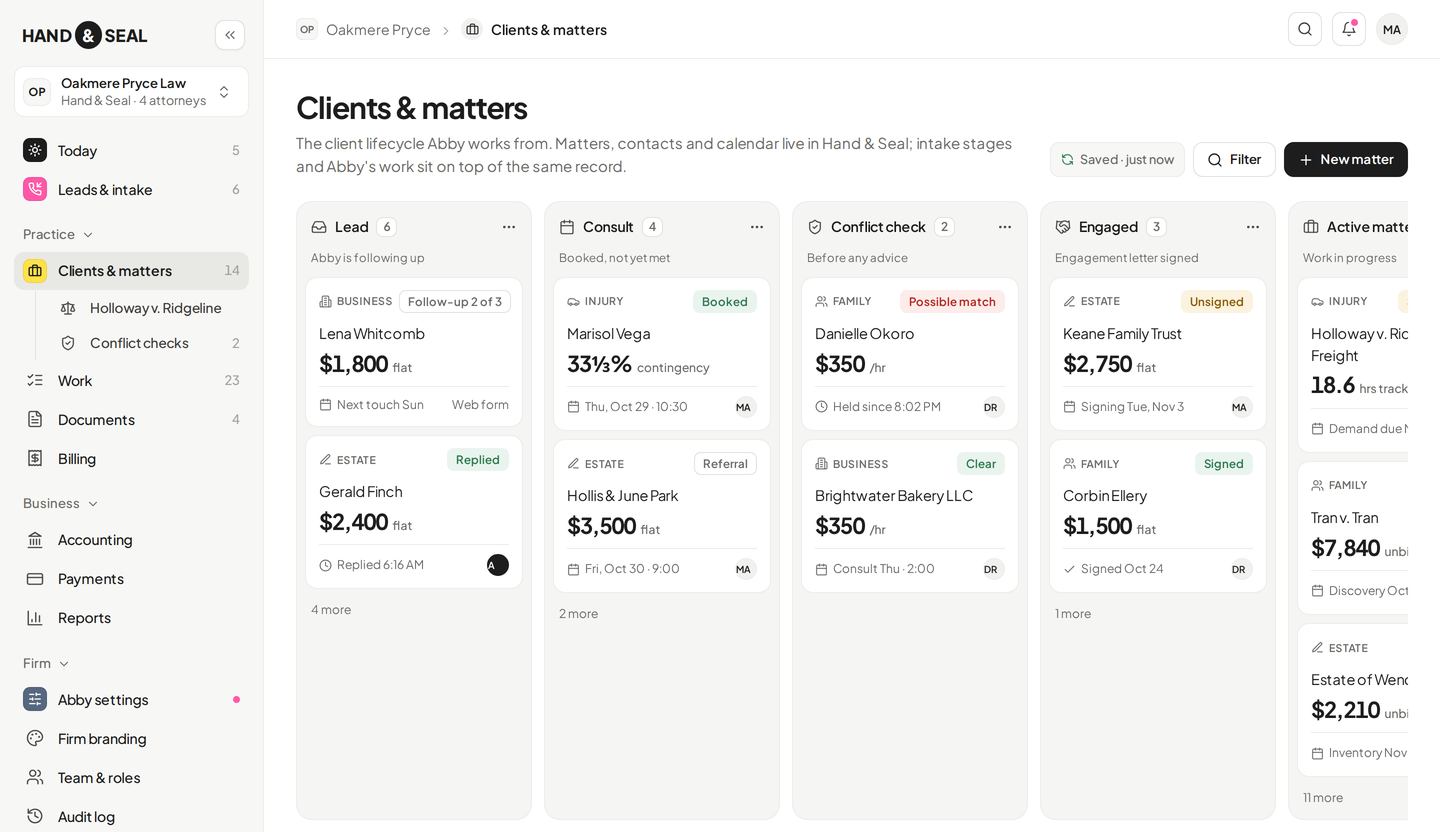Click the Audit log history icon
1440x832 pixels.
click(x=35, y=816)
